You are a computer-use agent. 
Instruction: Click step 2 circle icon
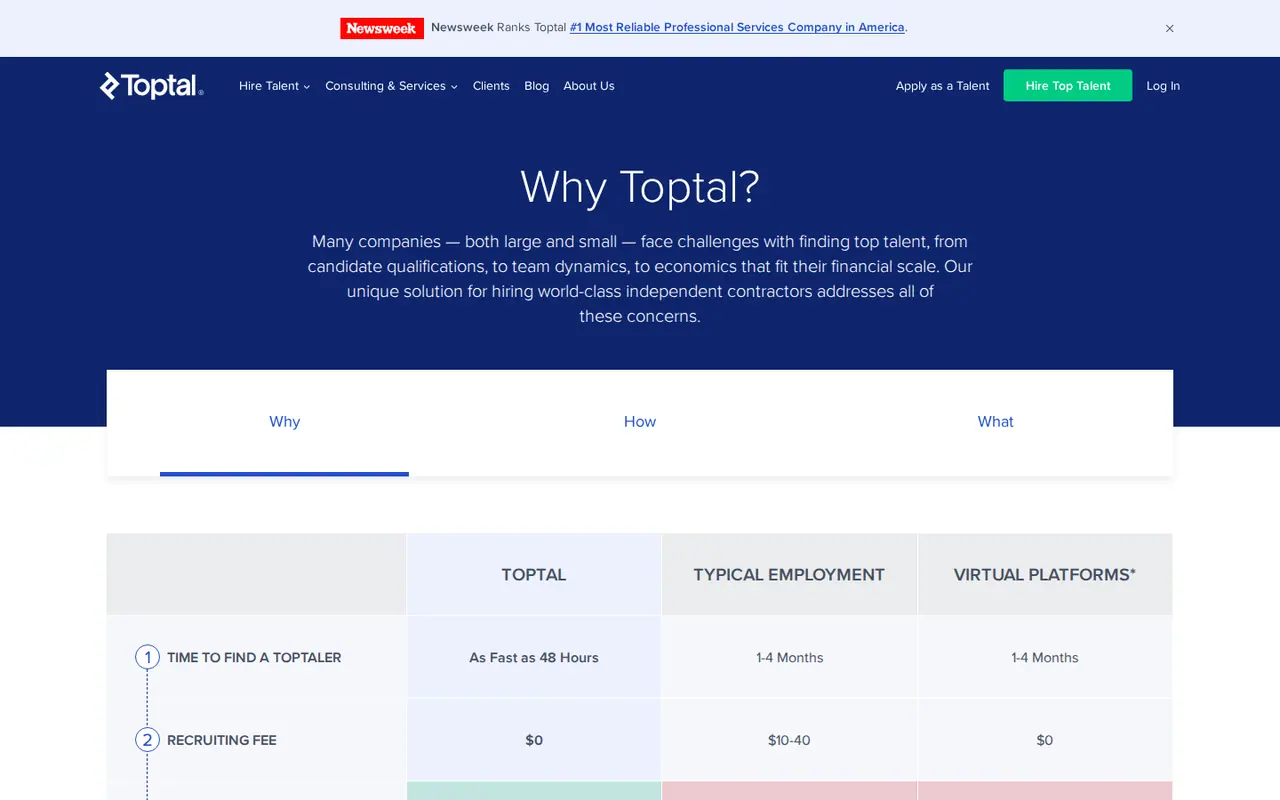click(x=147, y=740)
